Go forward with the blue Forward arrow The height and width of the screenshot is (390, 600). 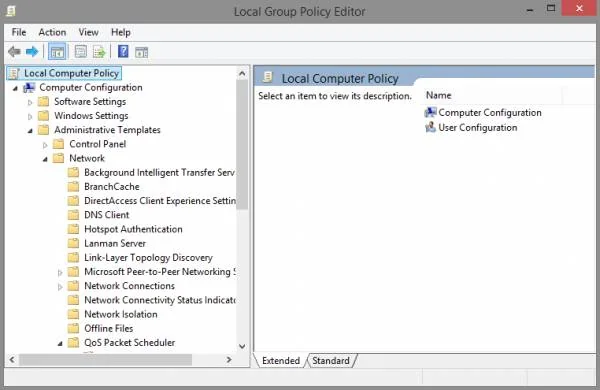32,52
